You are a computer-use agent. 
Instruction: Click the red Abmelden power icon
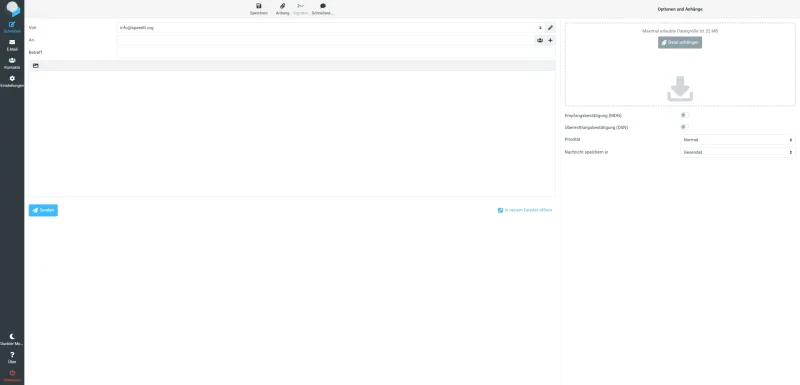pyautogui.click(x=12, y=376)
